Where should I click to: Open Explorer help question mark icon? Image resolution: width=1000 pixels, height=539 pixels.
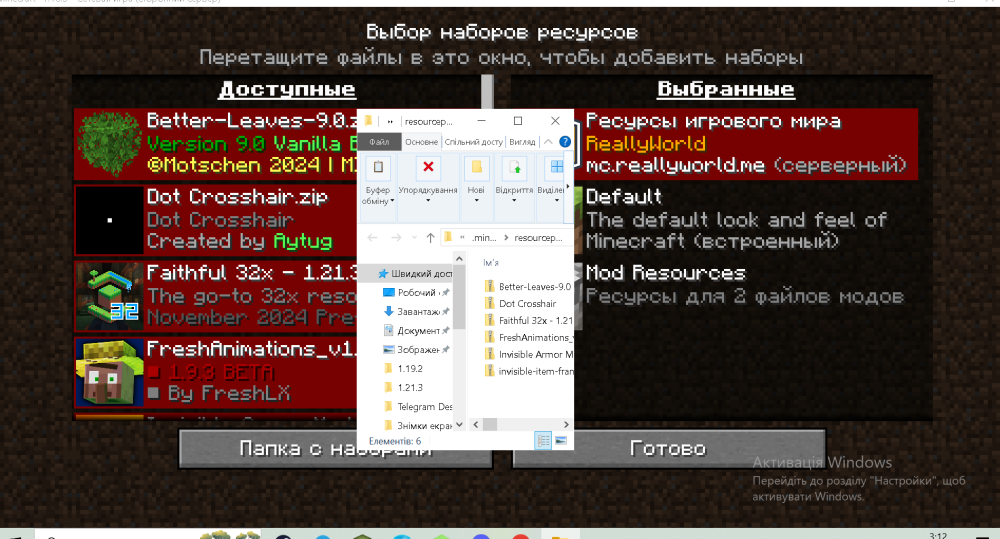[x=565, y=142]
